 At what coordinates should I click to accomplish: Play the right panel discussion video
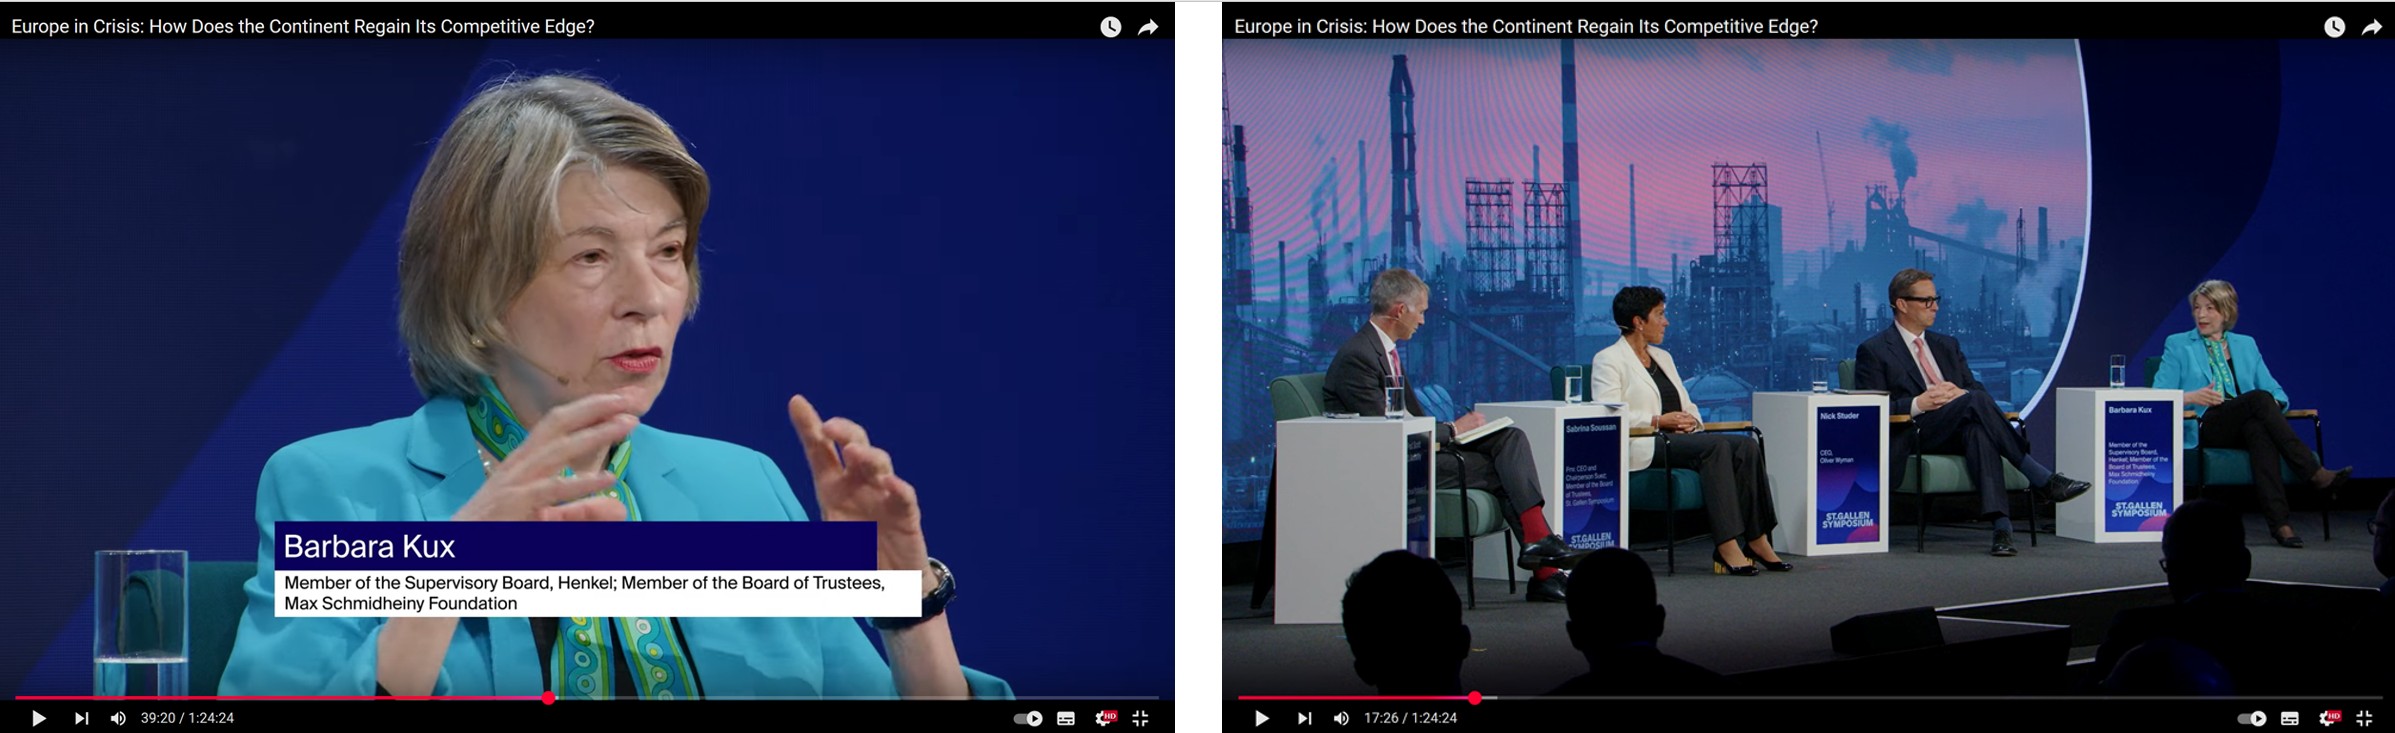[1261, 718]
